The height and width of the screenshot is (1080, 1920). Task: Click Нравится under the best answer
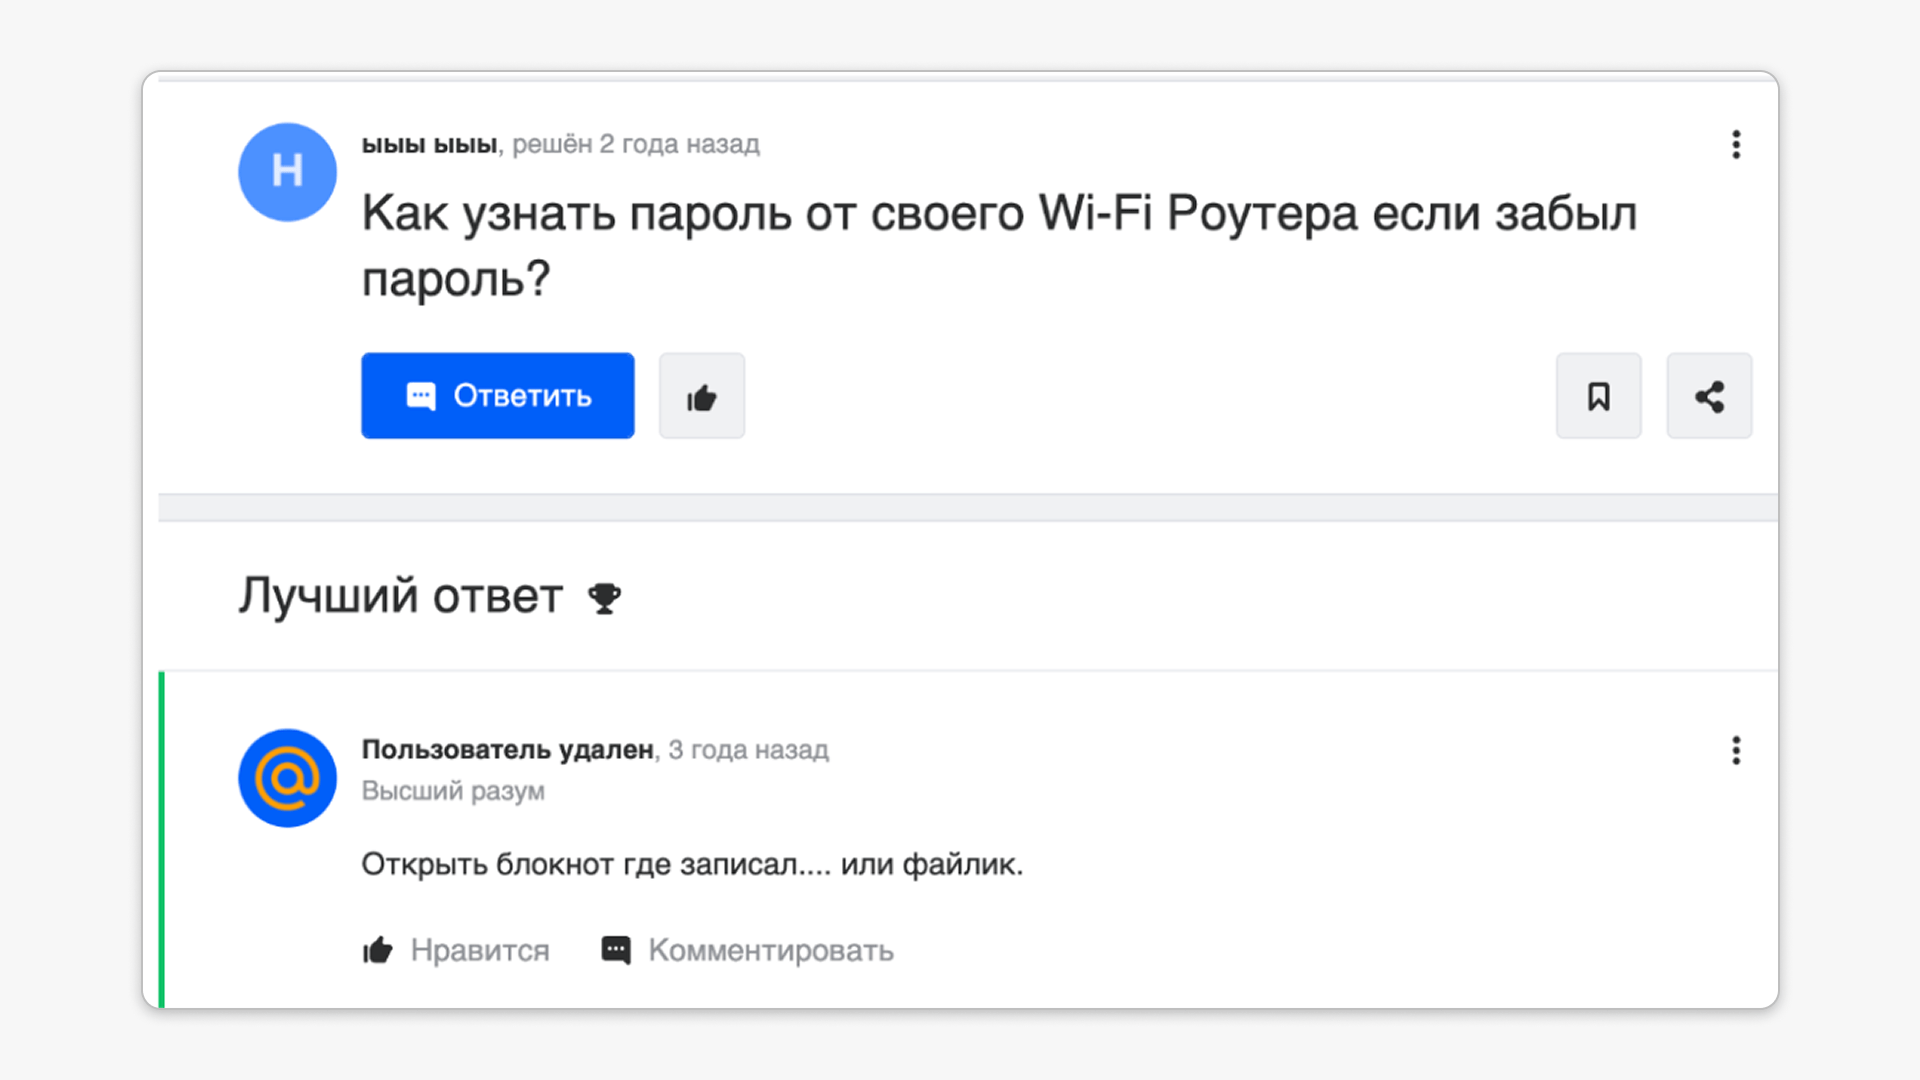(x=456, y=950)
